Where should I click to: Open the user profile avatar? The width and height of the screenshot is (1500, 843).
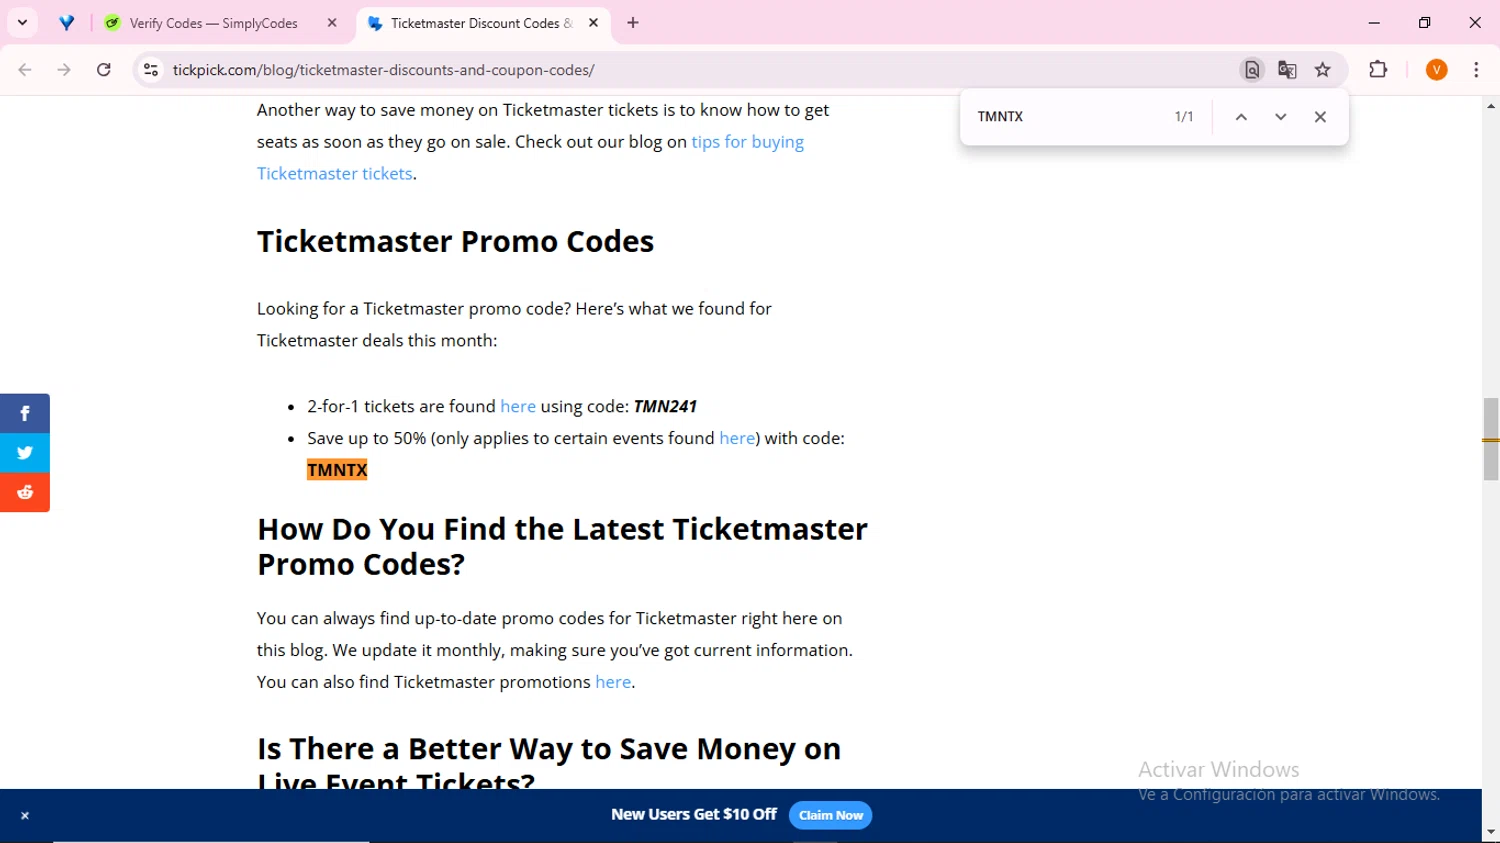1437,70
